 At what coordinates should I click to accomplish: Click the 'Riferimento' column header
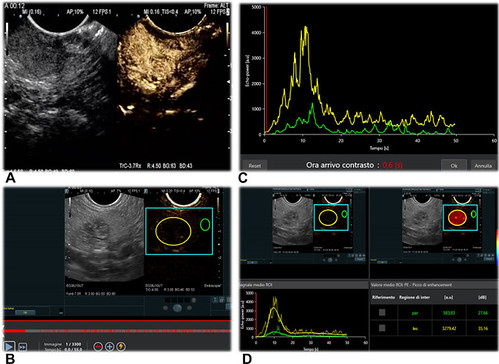(x=383, y=297)
